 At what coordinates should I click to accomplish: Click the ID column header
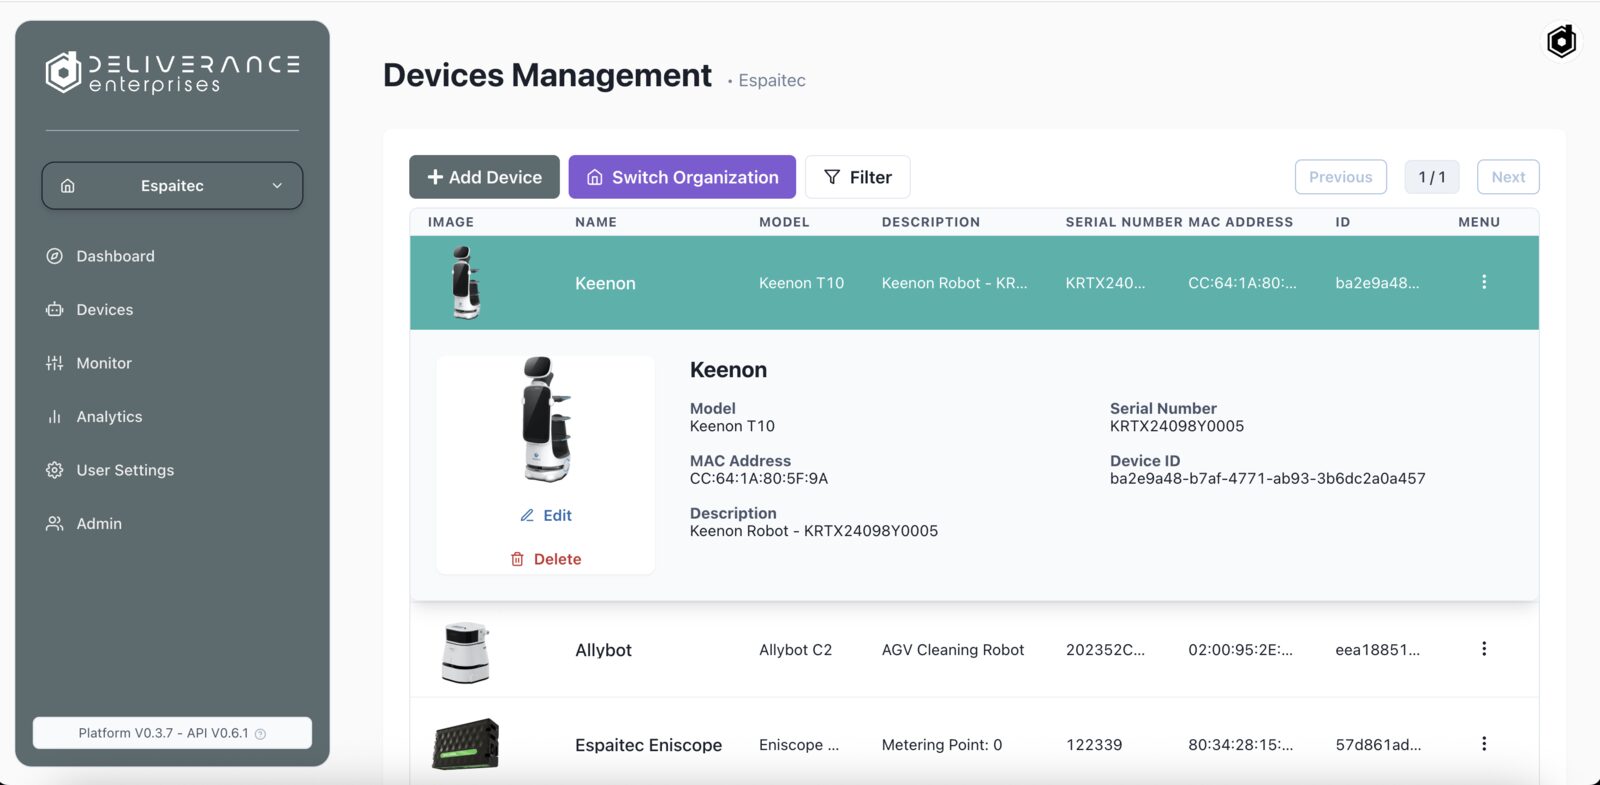click(1343, 222)
